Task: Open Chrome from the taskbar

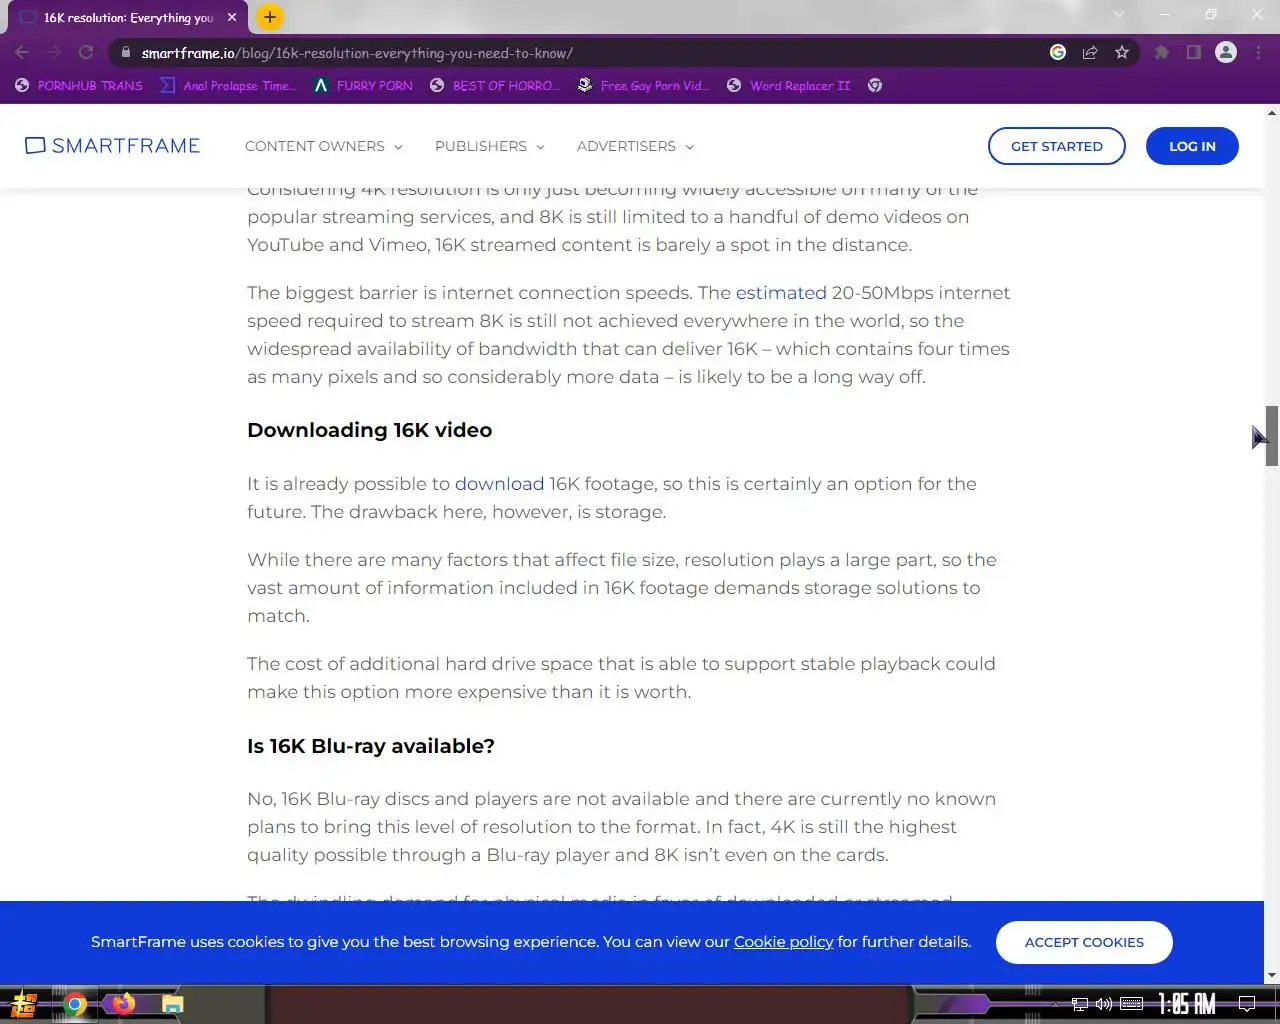Action: (x=75, y=1004)
